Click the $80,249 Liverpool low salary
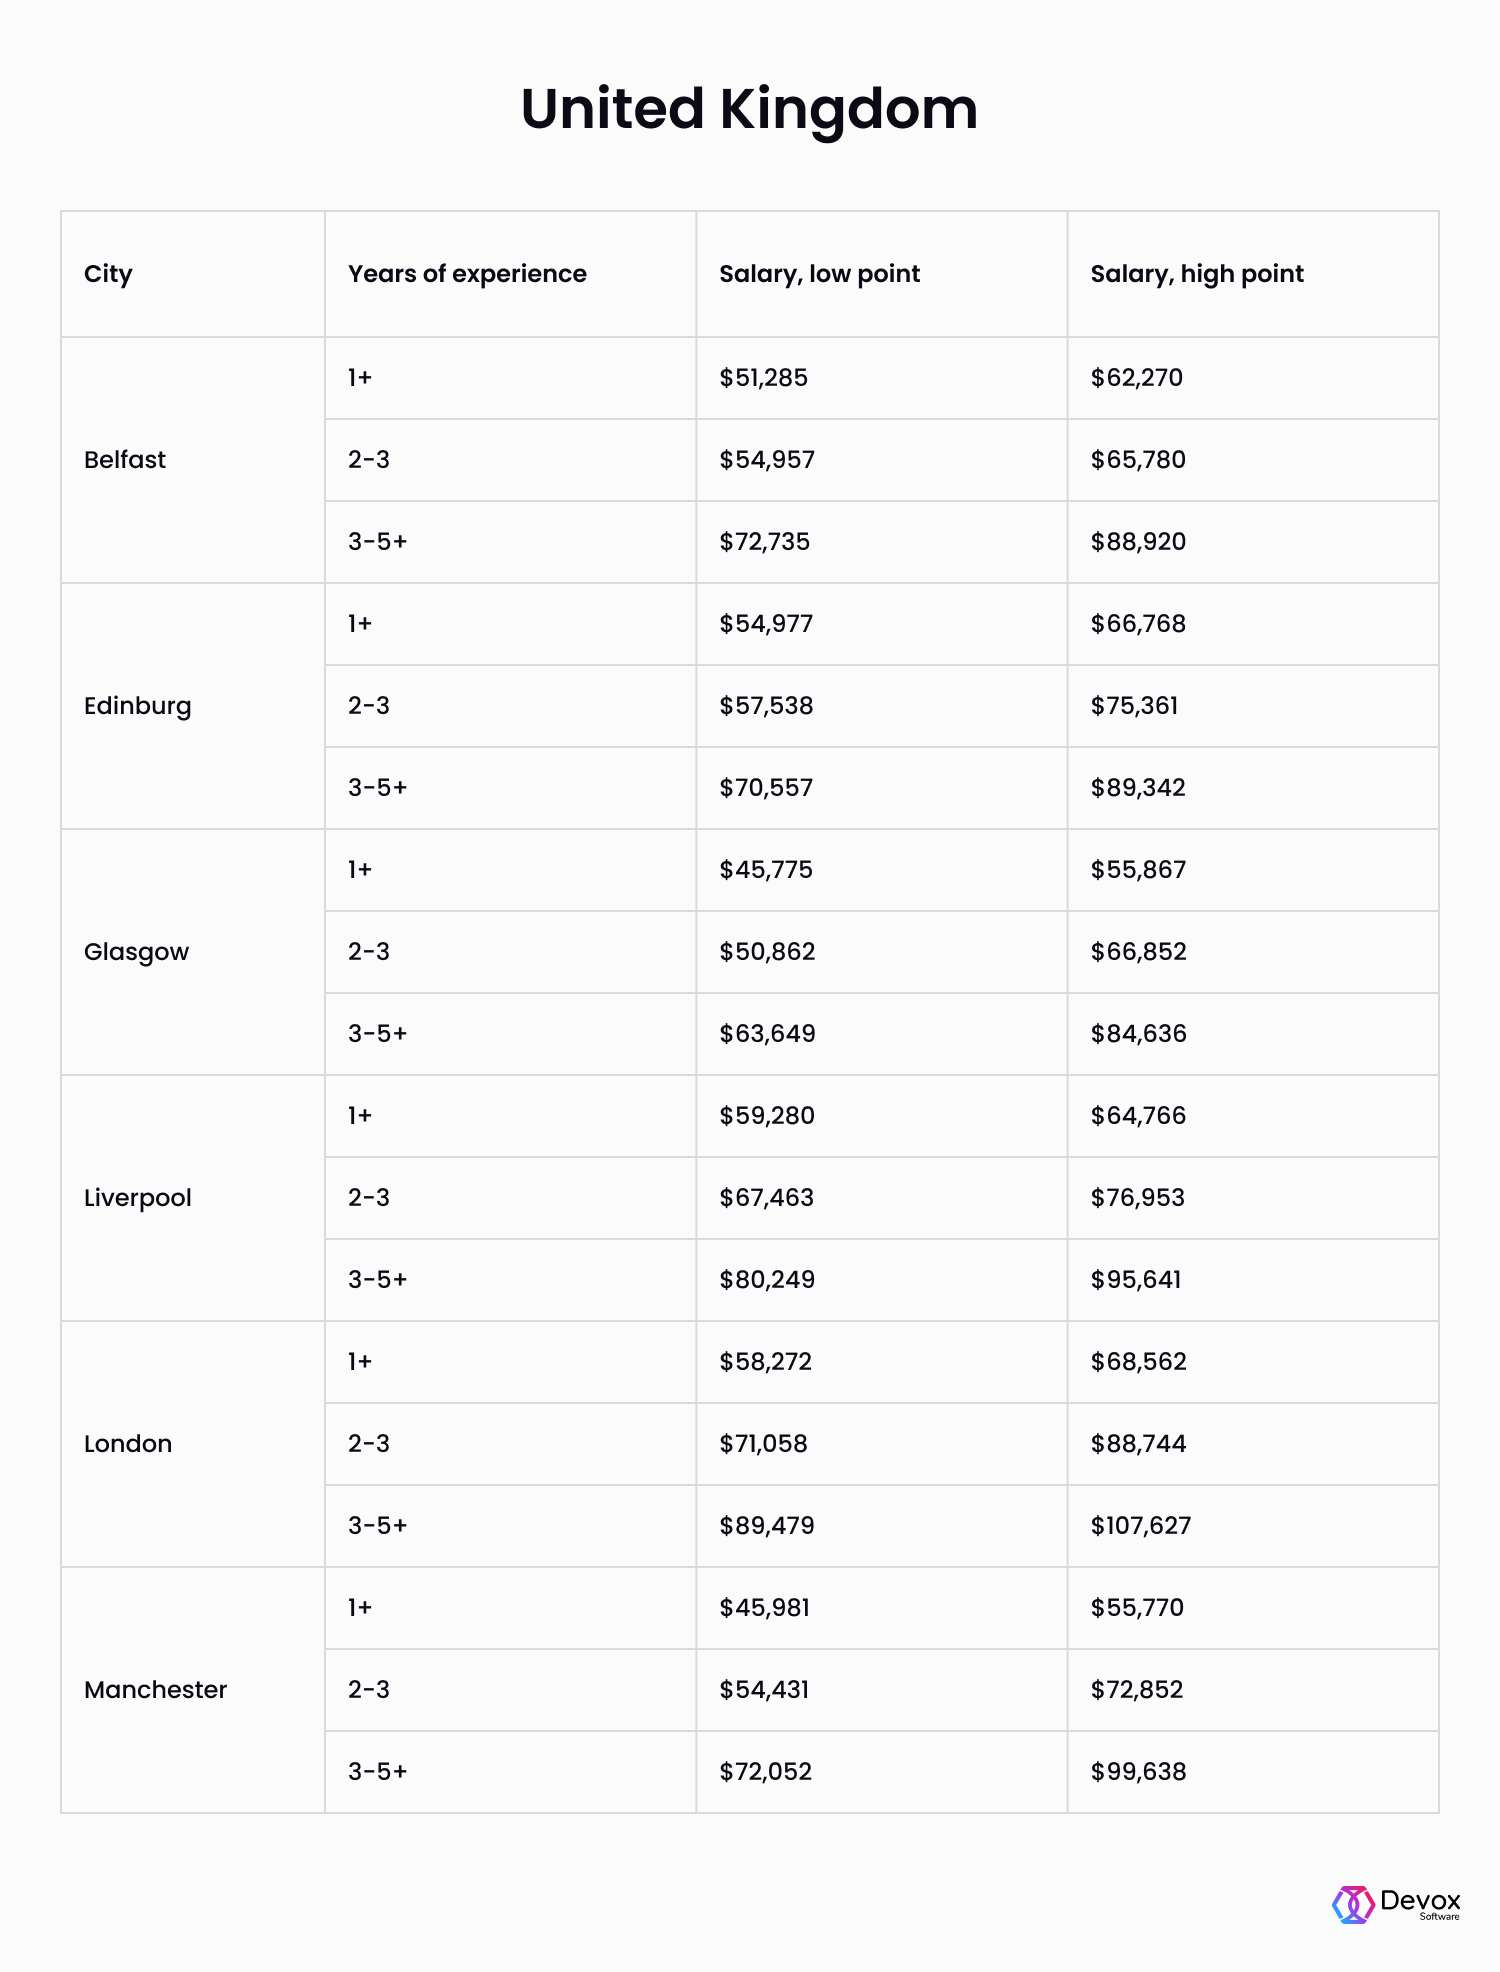 click(767, 1280)
